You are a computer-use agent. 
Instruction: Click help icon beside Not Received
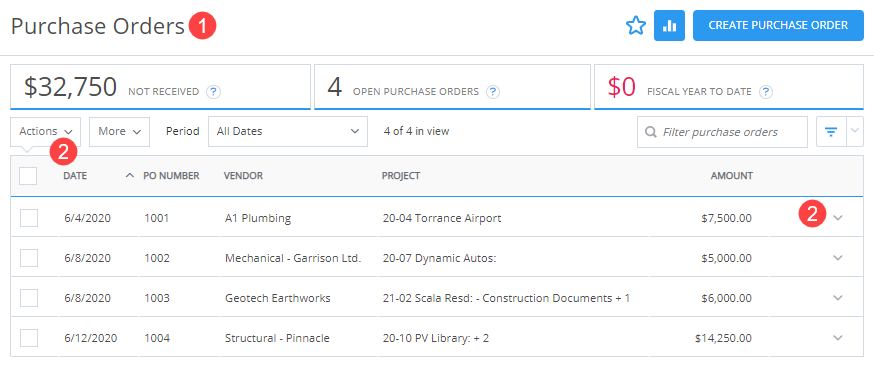[x=212, y=92]
